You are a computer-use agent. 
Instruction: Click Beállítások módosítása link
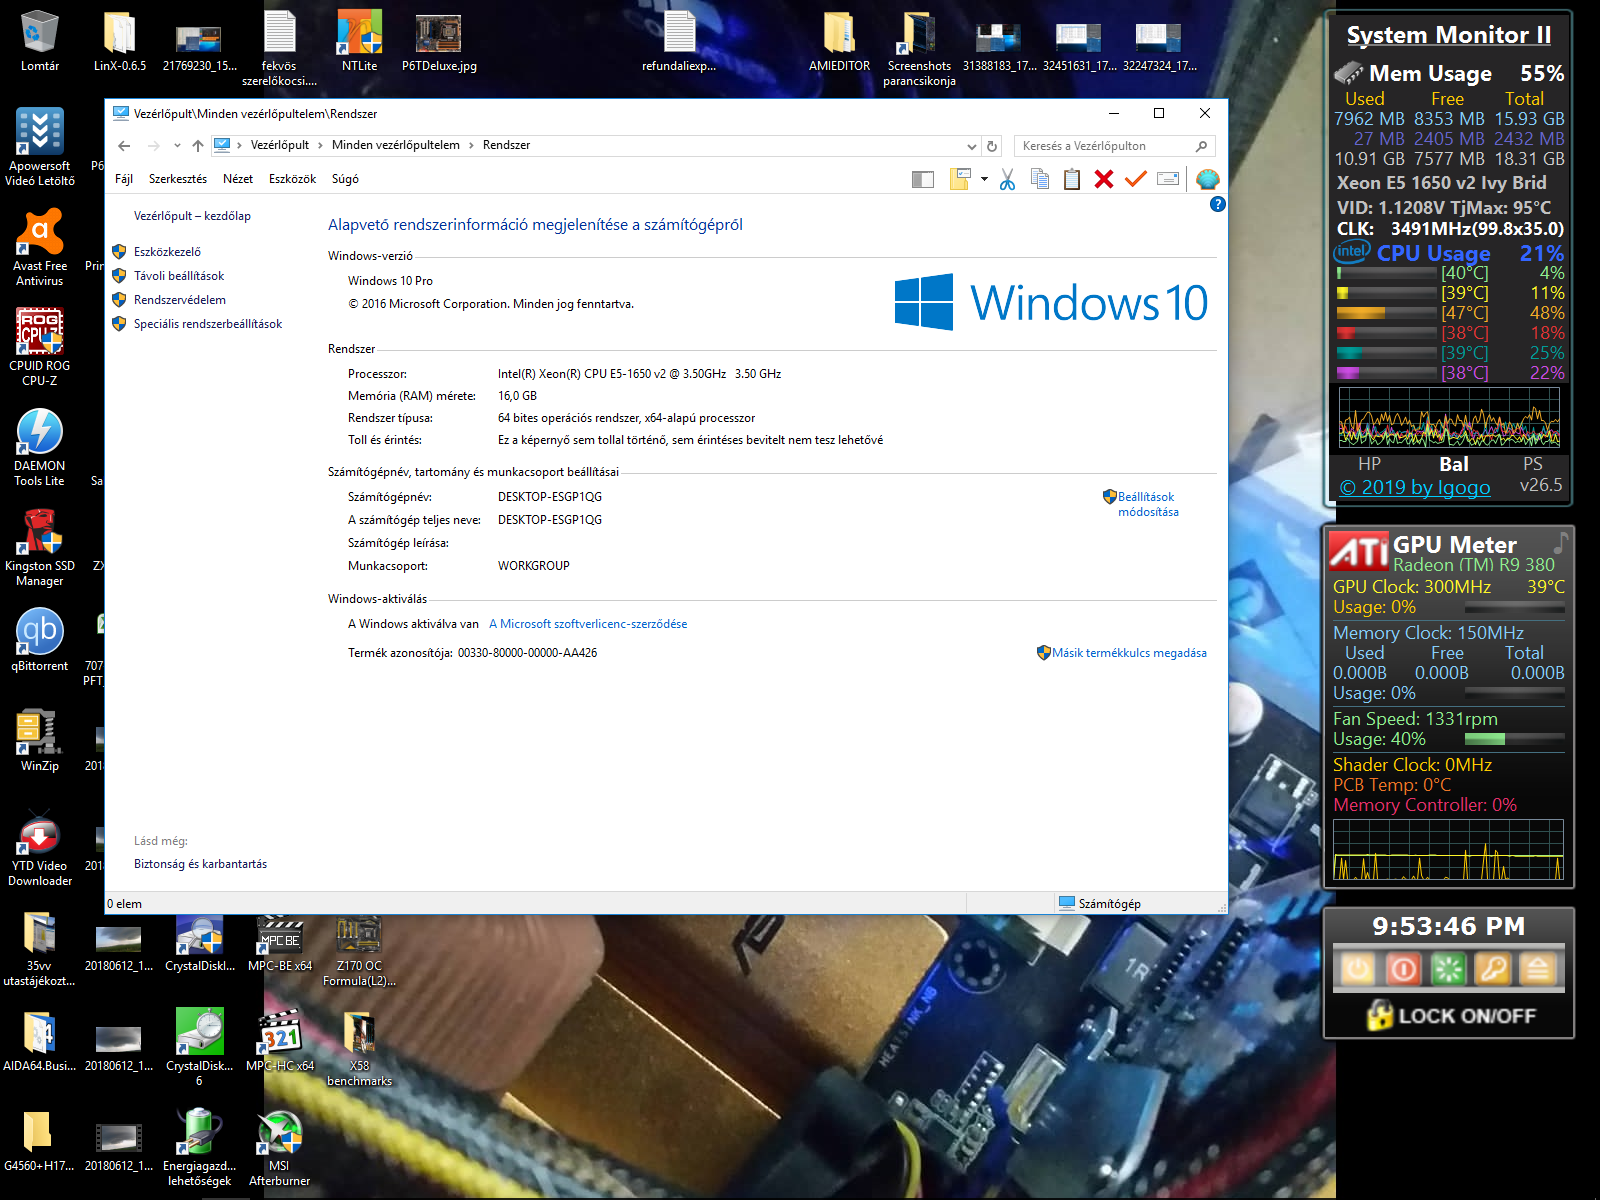coord(1148,504)
